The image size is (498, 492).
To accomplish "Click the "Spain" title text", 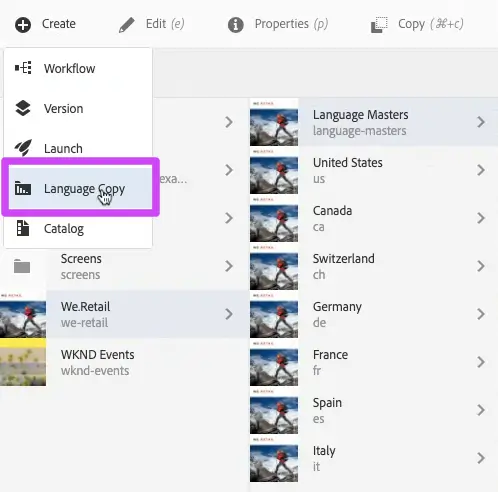I will click(327, 403).
